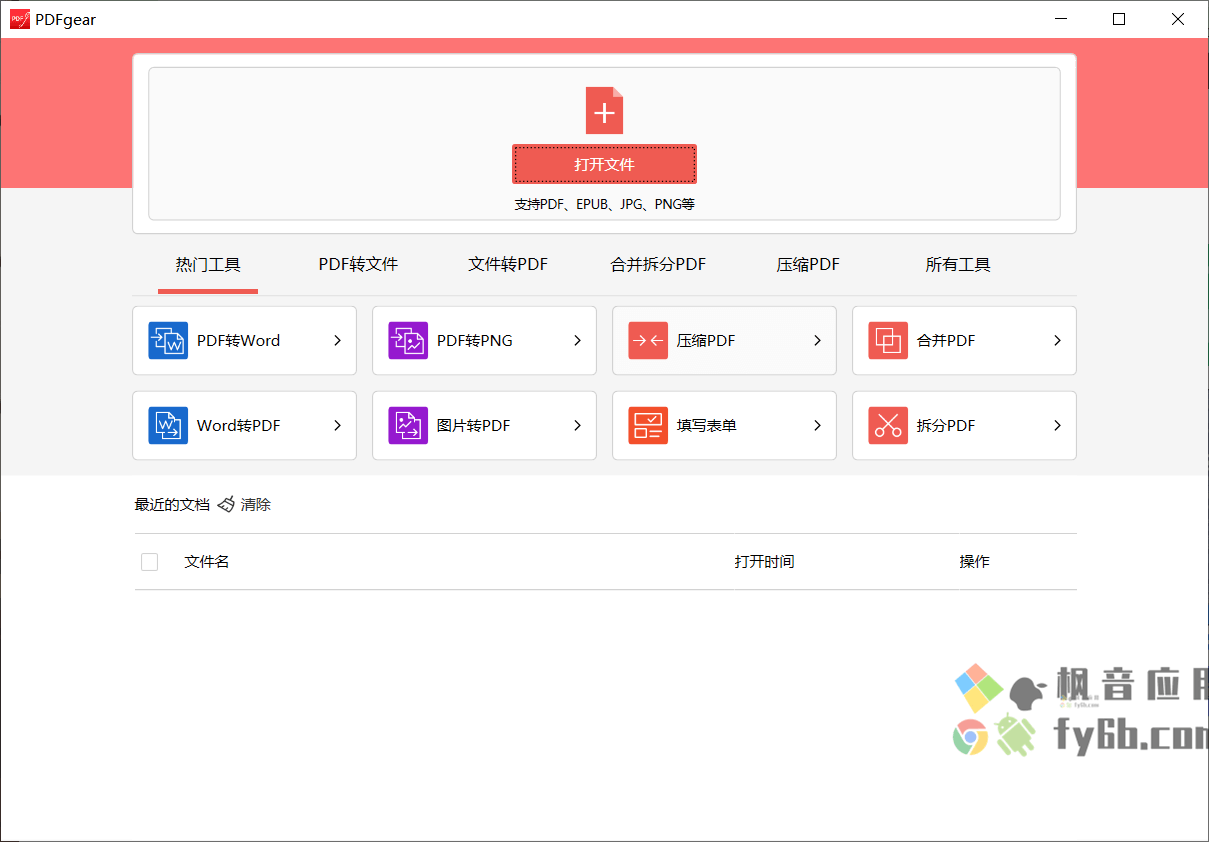Screen dimensions: 1209x842
Task: Minimize the PDFgear window
Action: 1059,19
